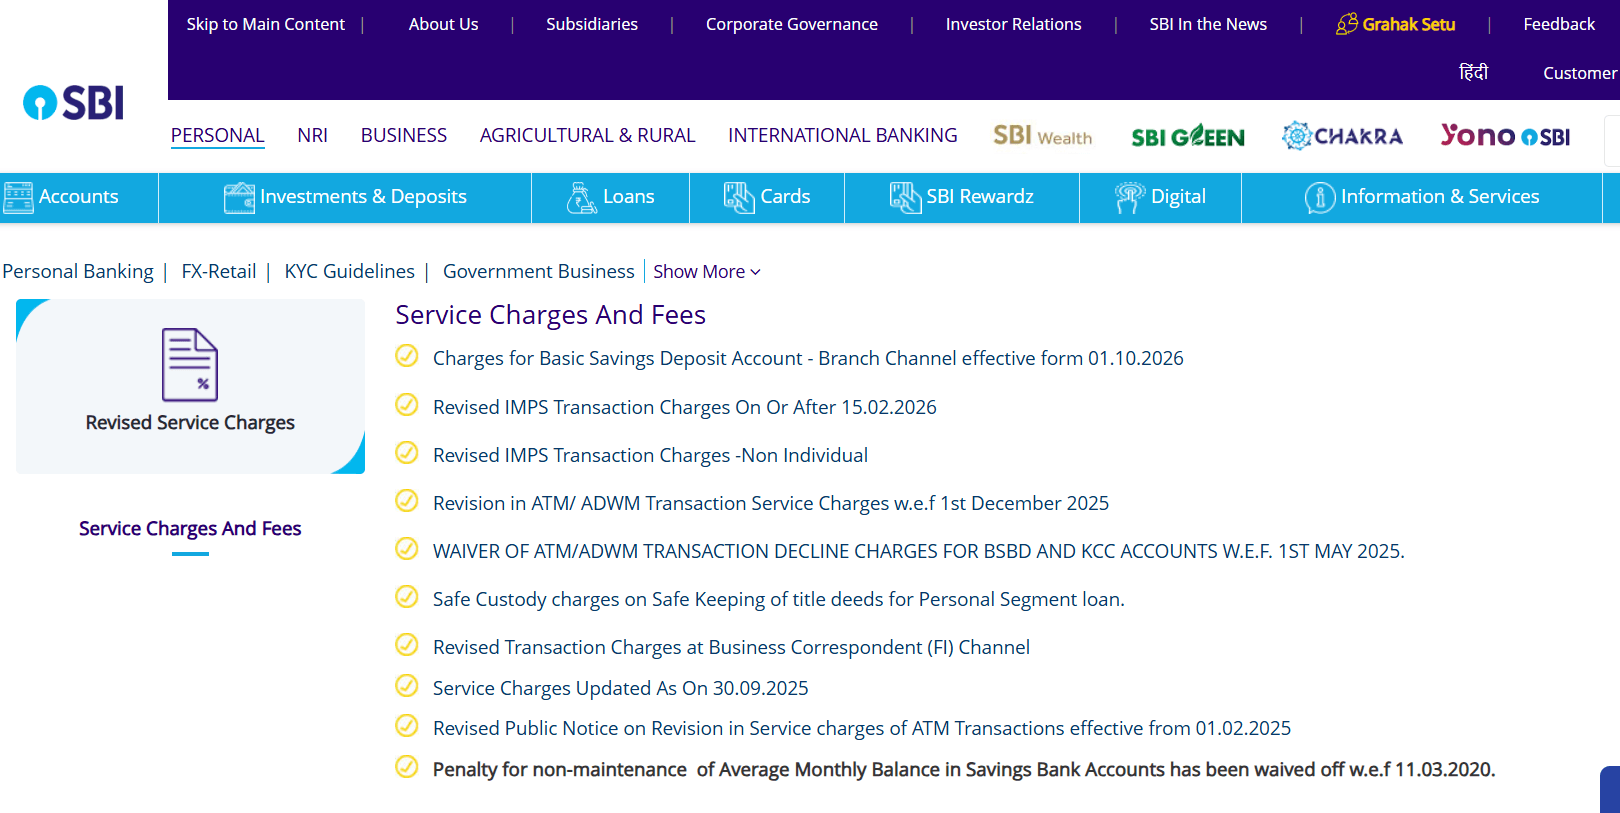
Task: Open Revised IMPS Transaction Charges -Non Individual
Action: click(x=650, y=455)
